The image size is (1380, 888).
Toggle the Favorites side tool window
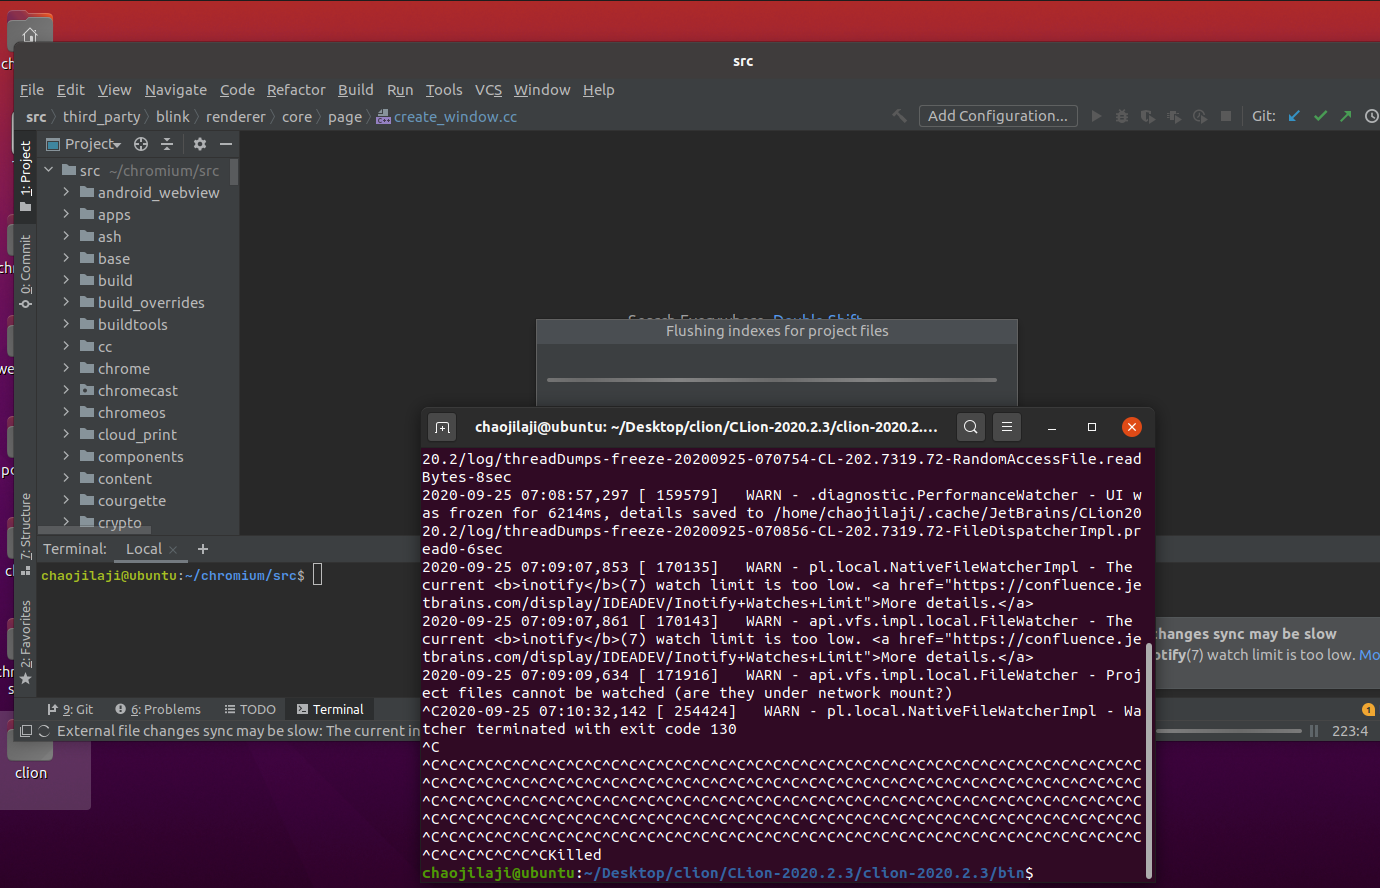coord(26,642)
